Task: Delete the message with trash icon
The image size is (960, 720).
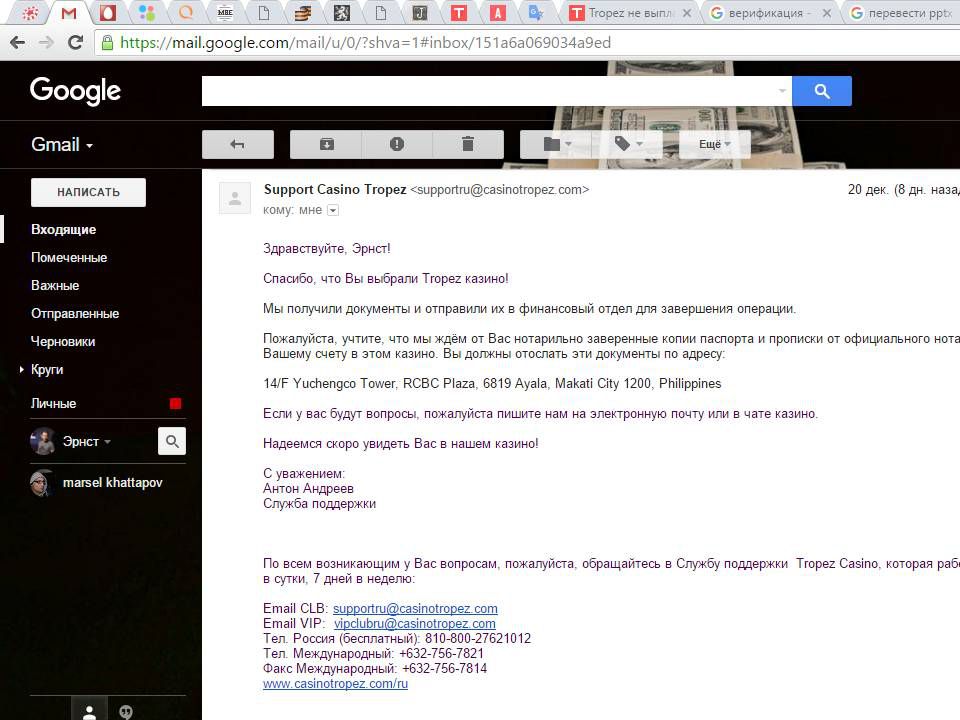Action: 468,144
